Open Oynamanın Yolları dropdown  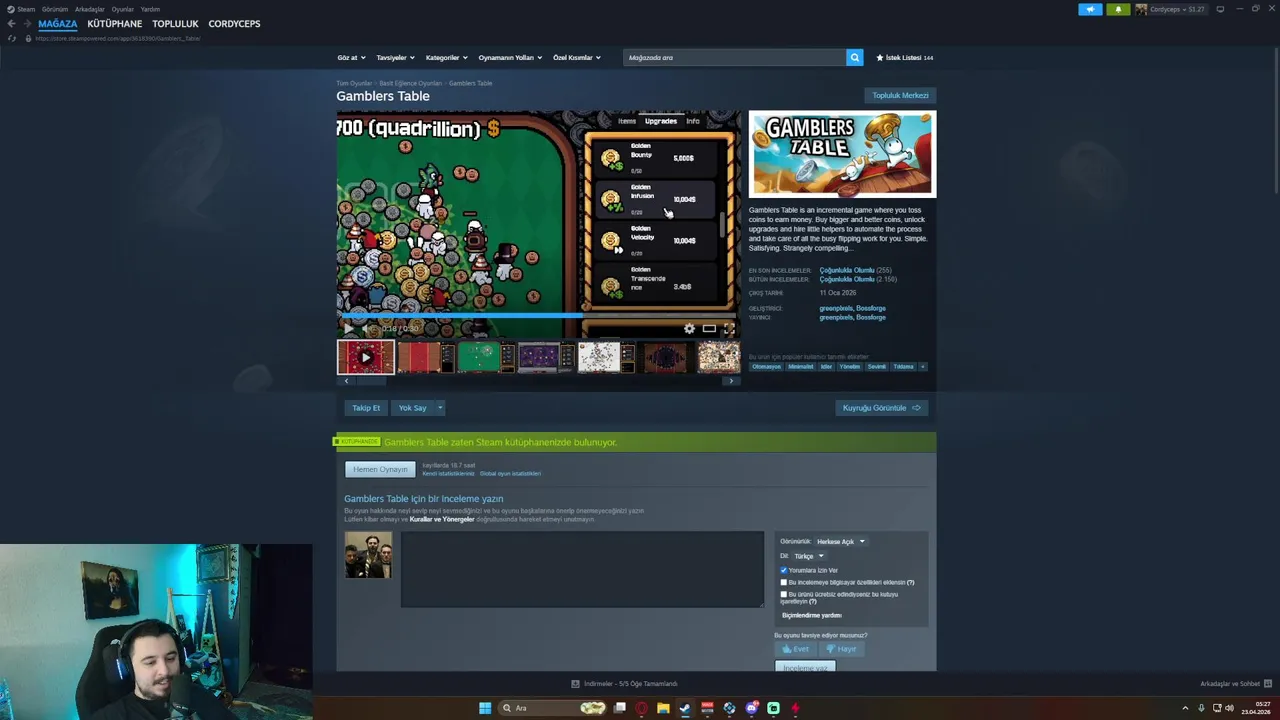(x=510, y=58)
